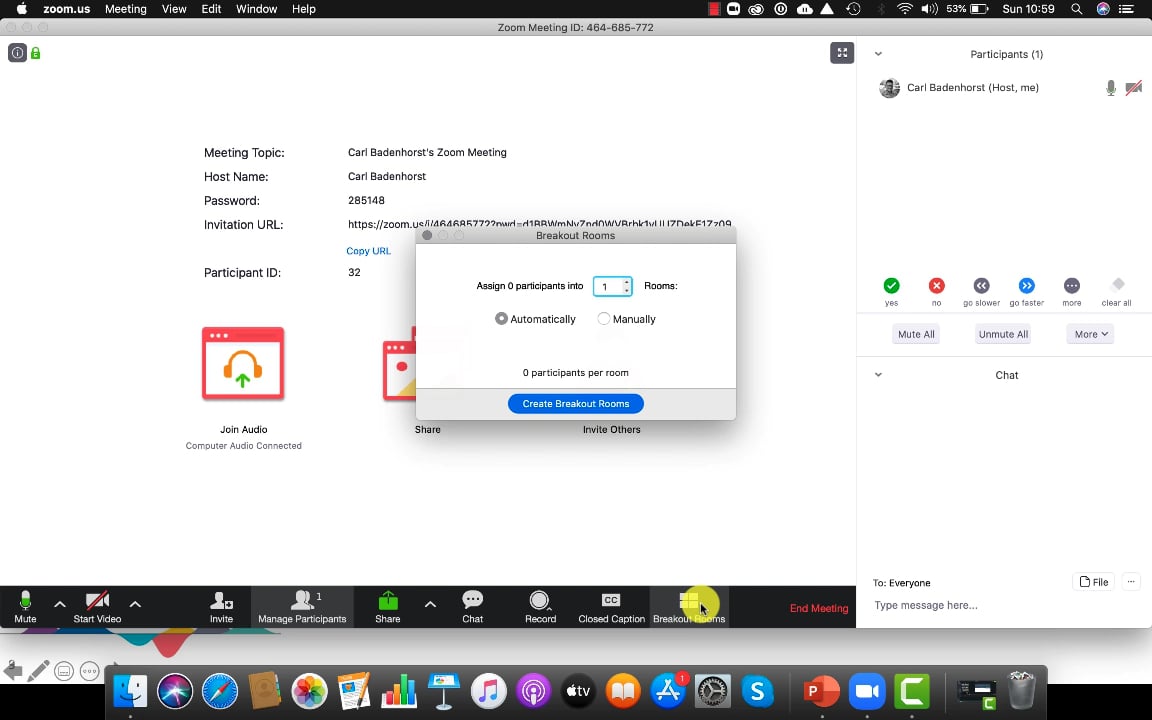1152x720 pixels.
Task: Toggle Carl Badenhorst's video in participant list
Action: pyautogui.click(x=1134, y=88)
